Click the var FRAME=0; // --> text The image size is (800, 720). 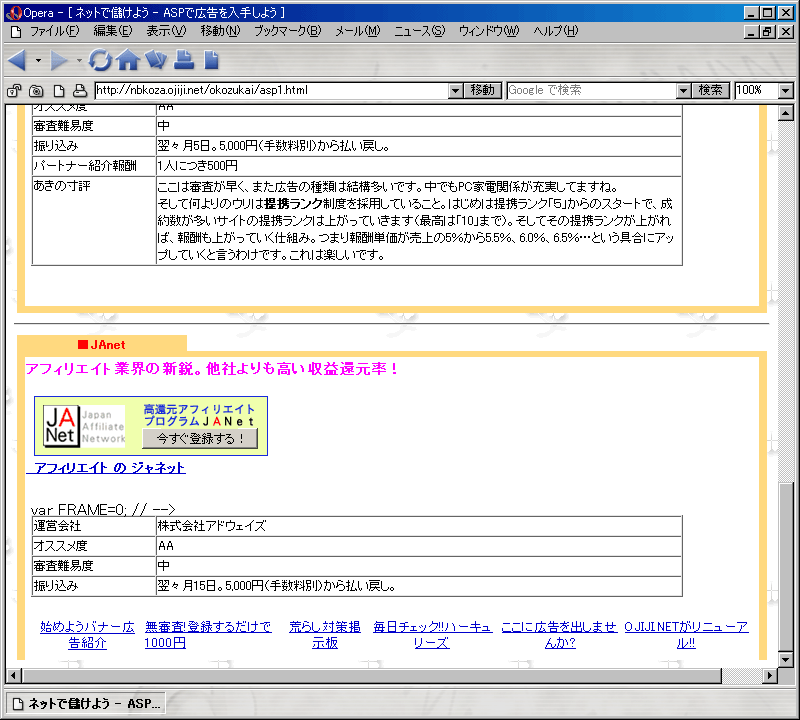pyautogui.click(x=103, y=509)
